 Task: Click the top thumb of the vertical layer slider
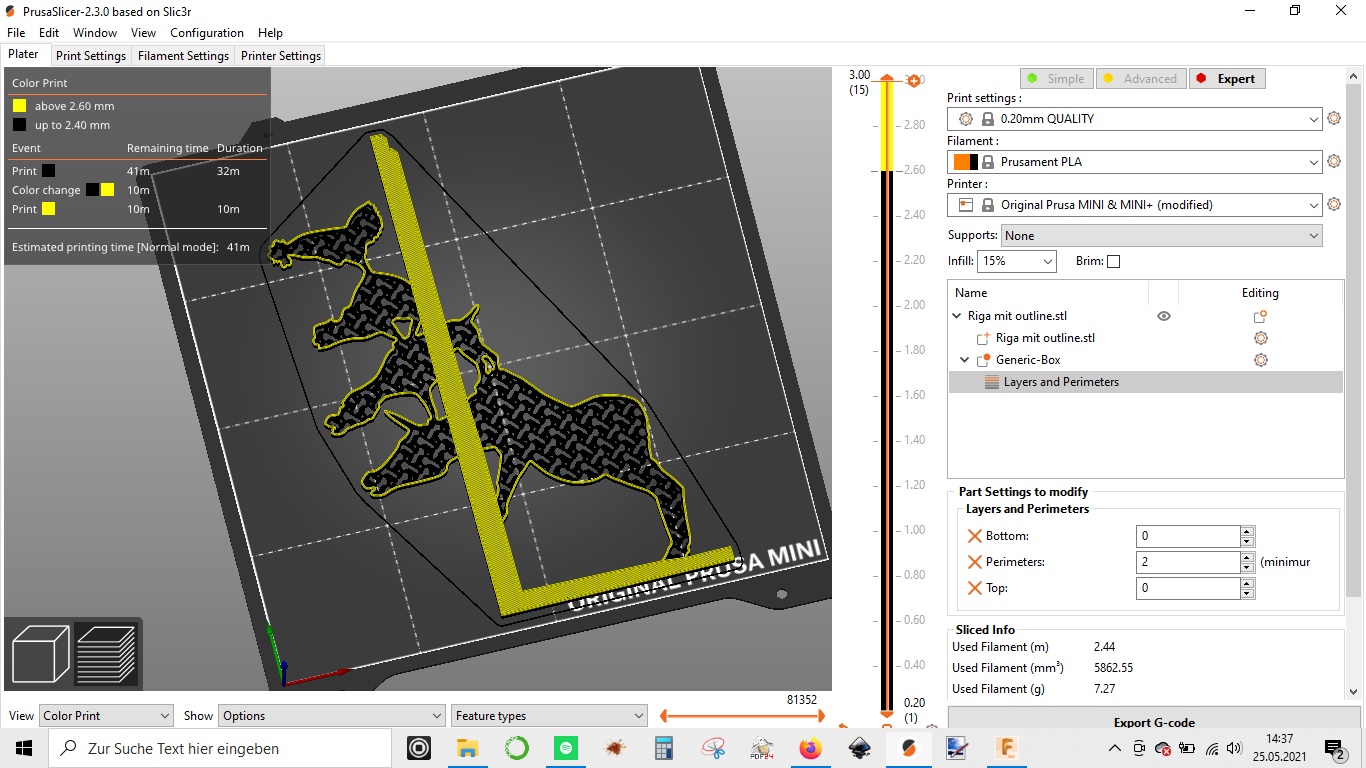point(886,78)
